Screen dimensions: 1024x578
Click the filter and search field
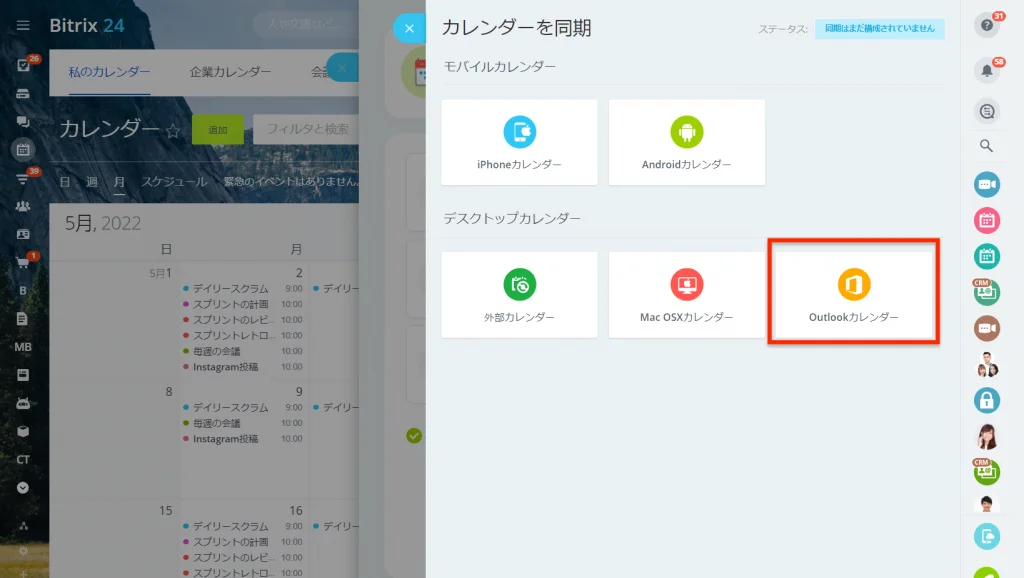pyautogui.click(x=306, y=129)
